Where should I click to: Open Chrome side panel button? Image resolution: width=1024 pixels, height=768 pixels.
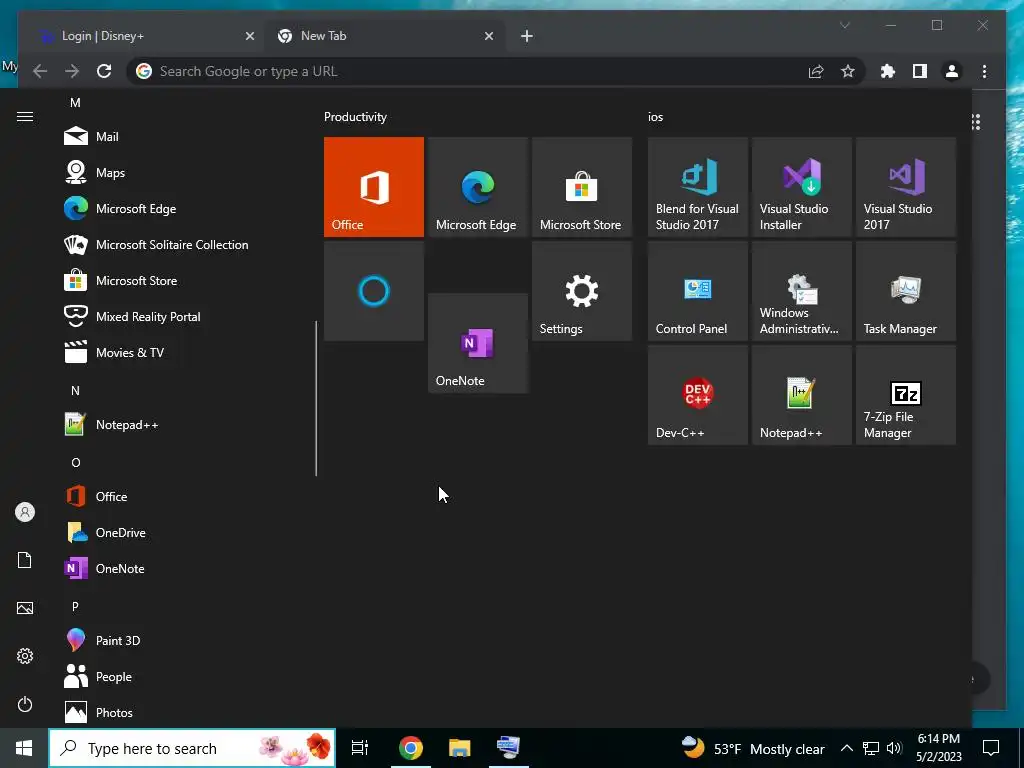[920, 71]
